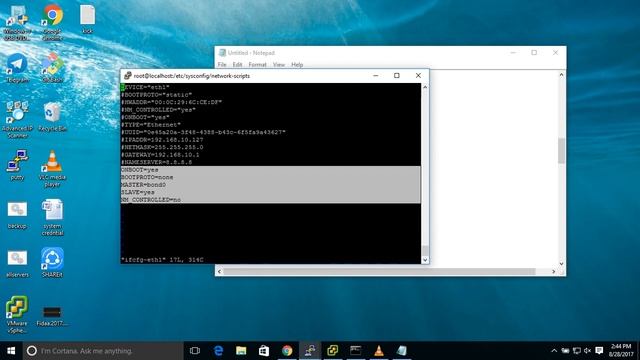
Task: Open the View menu in Notepad
Action: pyautogui.click(x=279, y=64)
